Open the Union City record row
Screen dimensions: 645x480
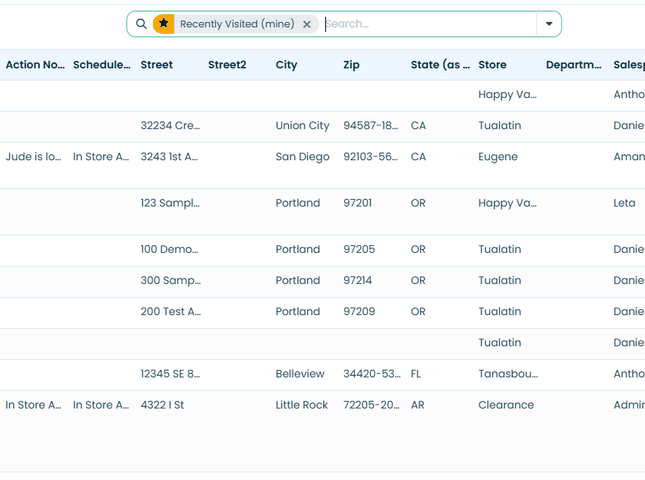[x=322, y=127]
